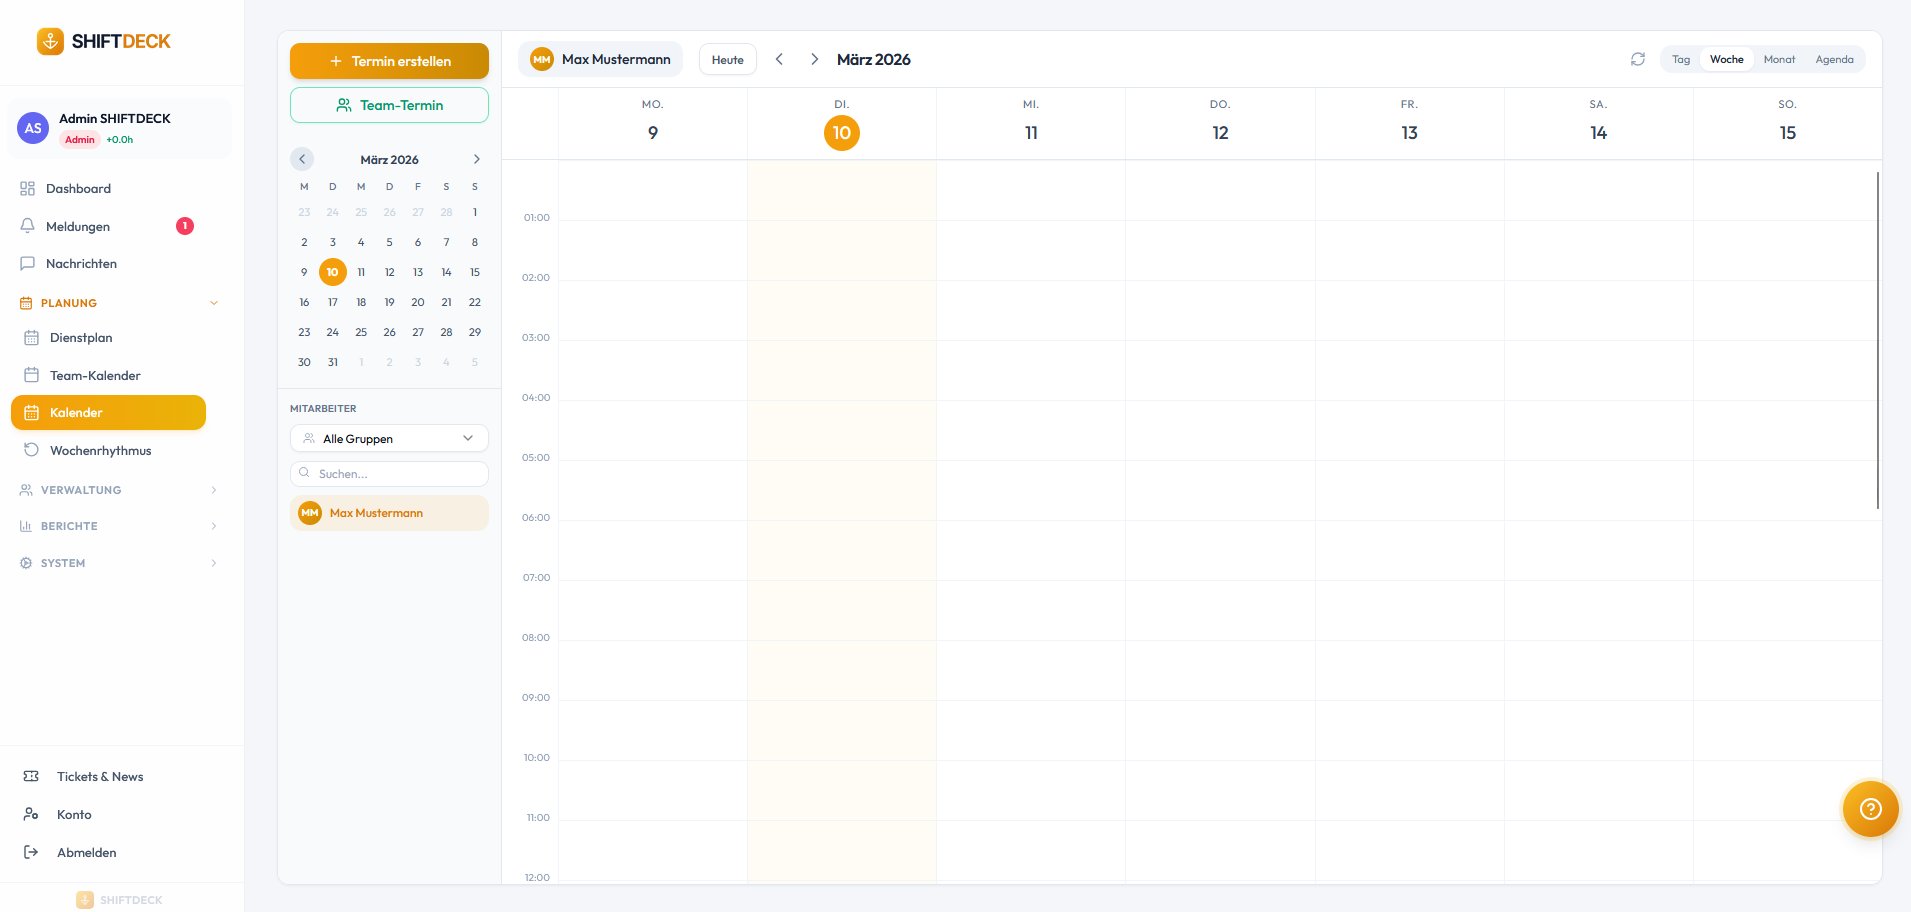
Task: Open the Alle Gruppen dropdown
Action: click(389, 439)
